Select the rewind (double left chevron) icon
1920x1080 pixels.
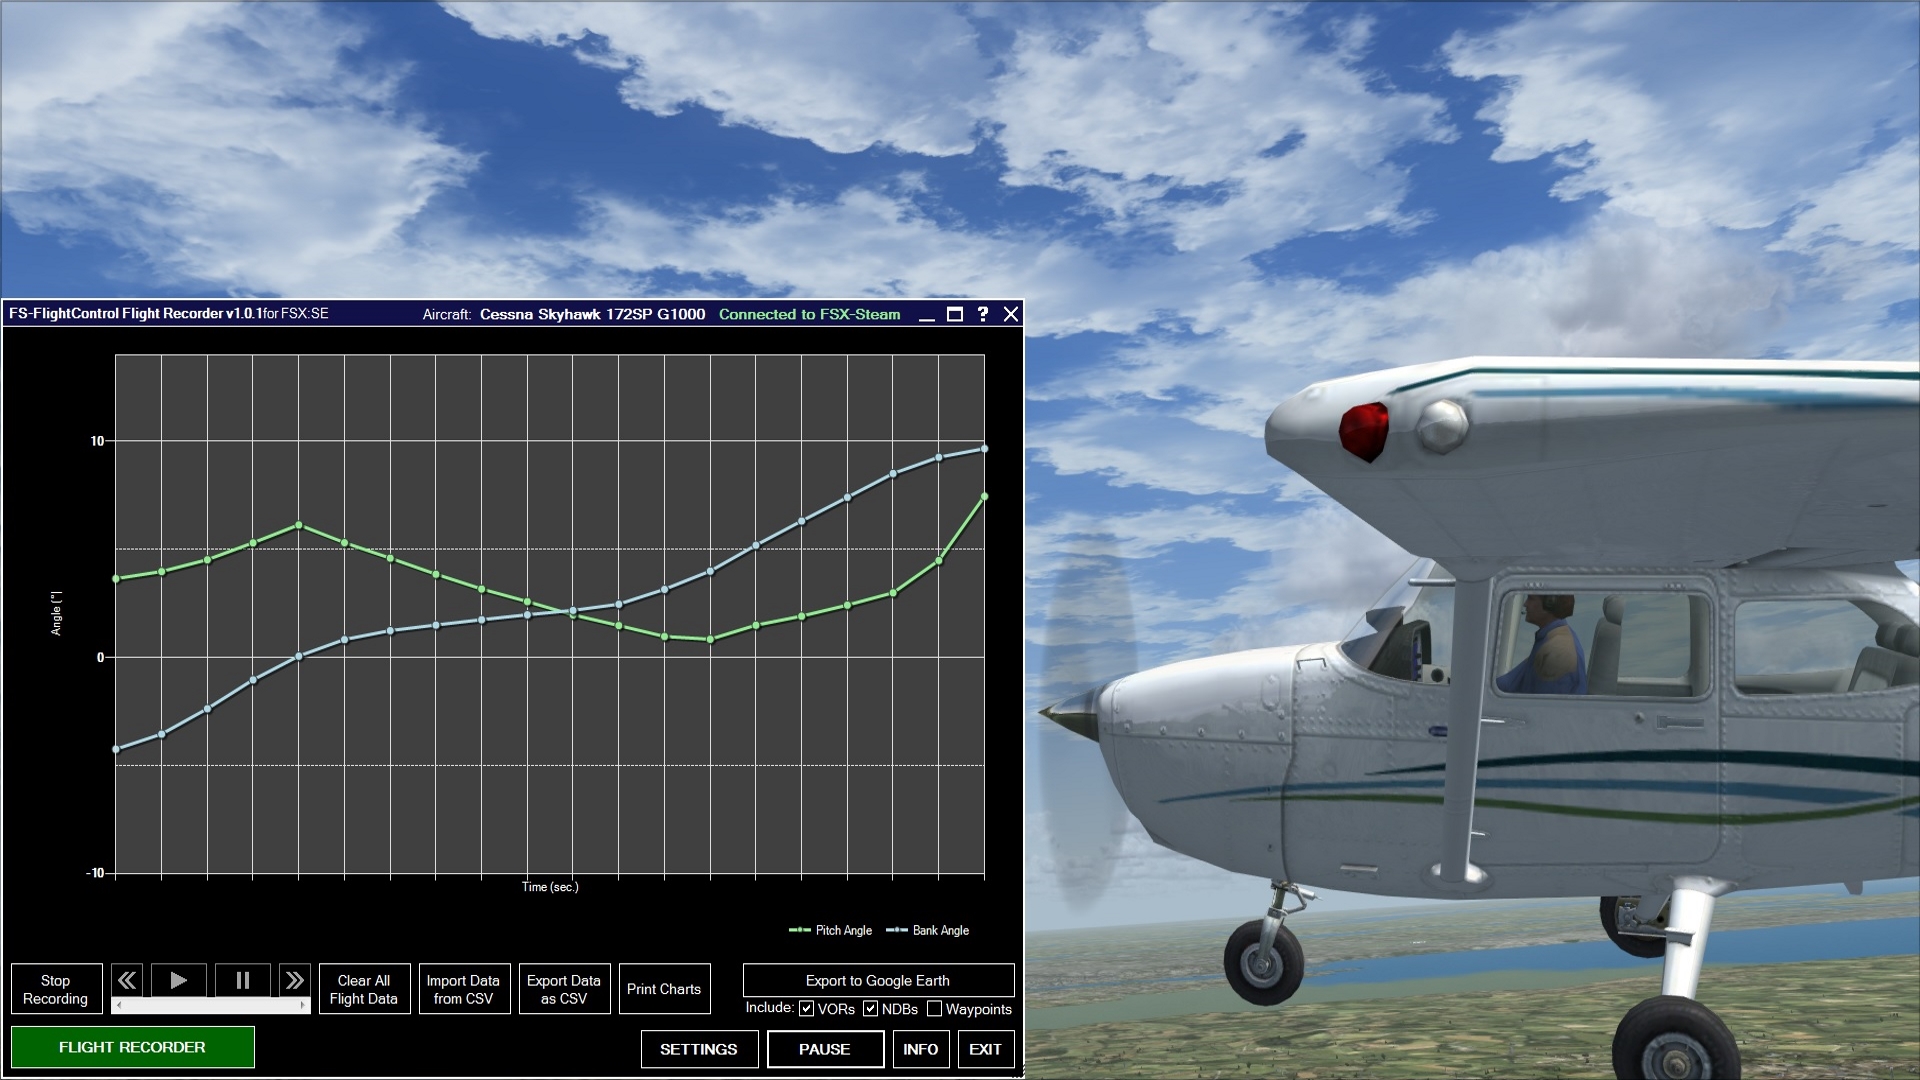127,980
